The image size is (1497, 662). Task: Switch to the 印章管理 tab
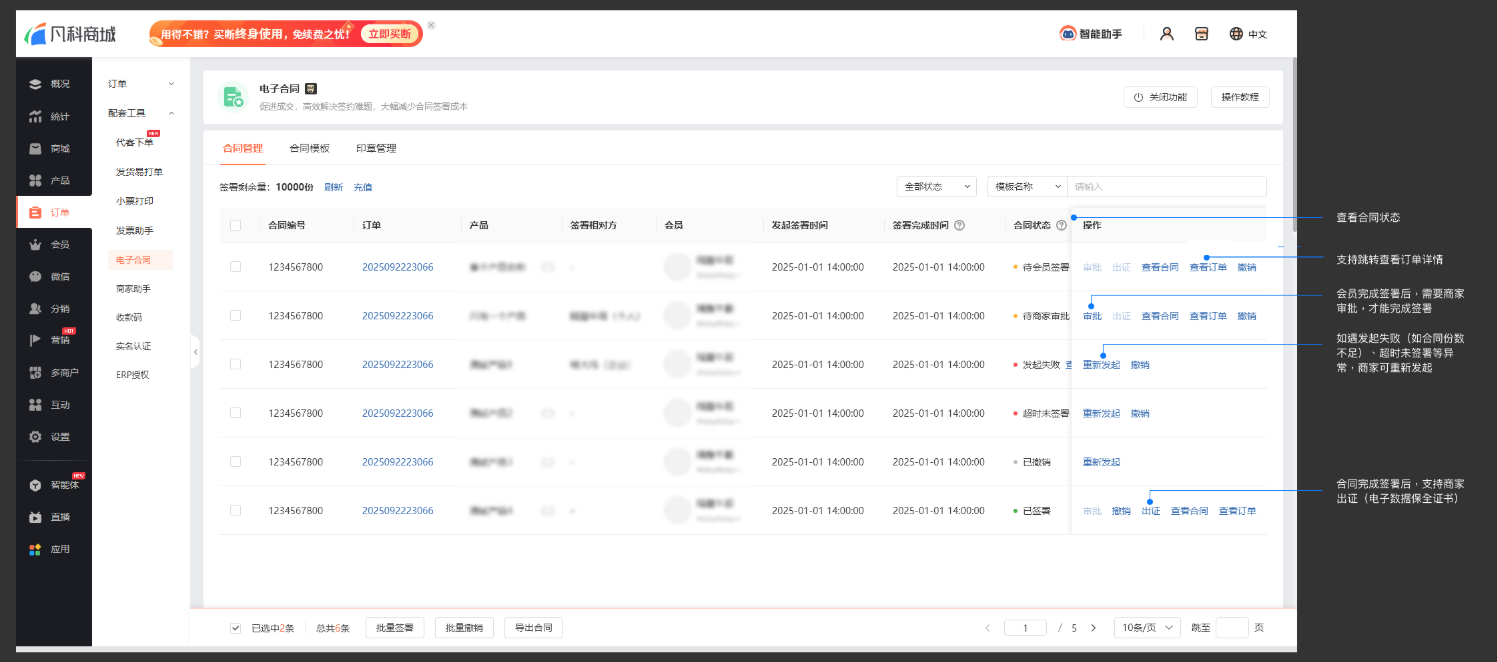(376, 148)
